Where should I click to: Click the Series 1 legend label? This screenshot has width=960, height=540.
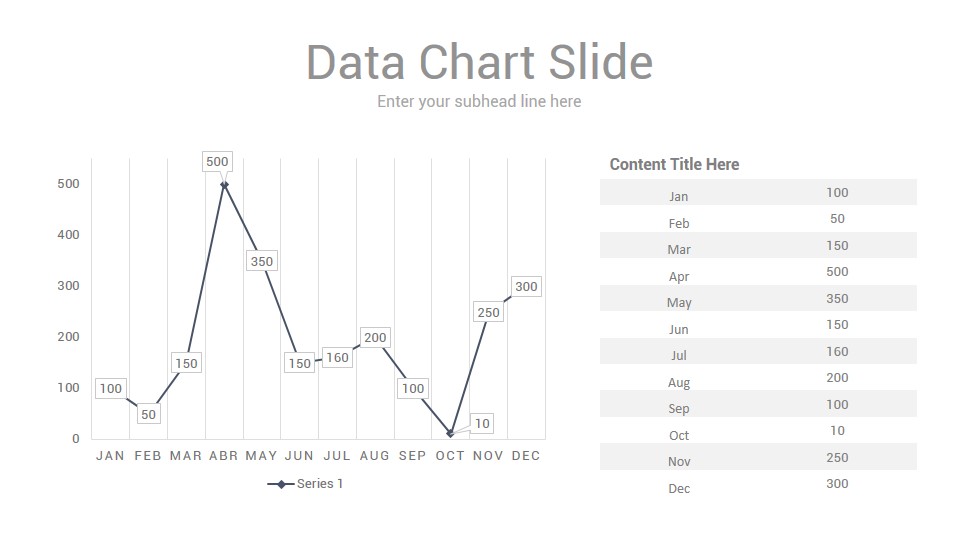tap(320, 484)
